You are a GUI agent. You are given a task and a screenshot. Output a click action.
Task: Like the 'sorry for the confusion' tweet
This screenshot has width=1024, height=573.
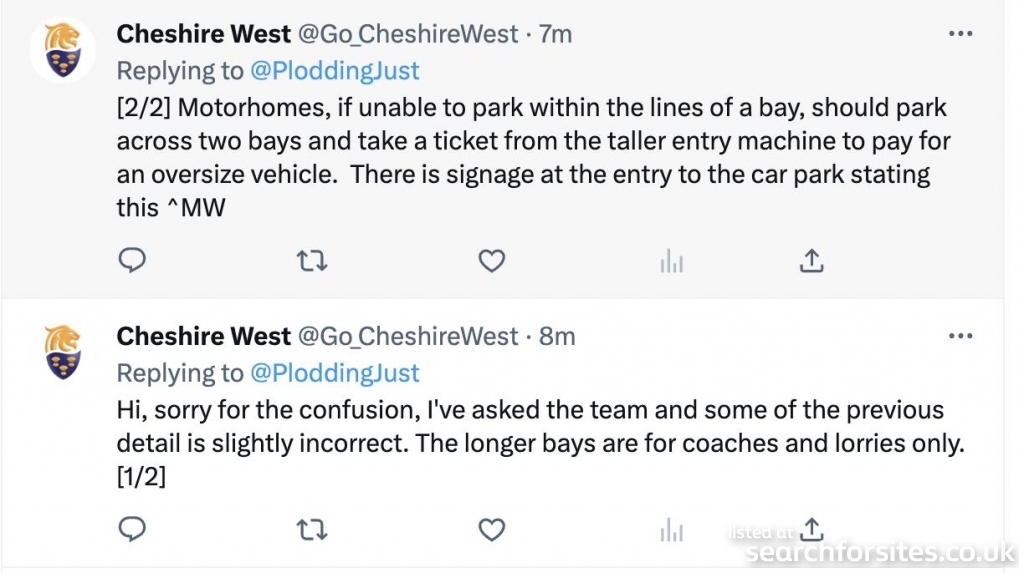pos(491,529)
